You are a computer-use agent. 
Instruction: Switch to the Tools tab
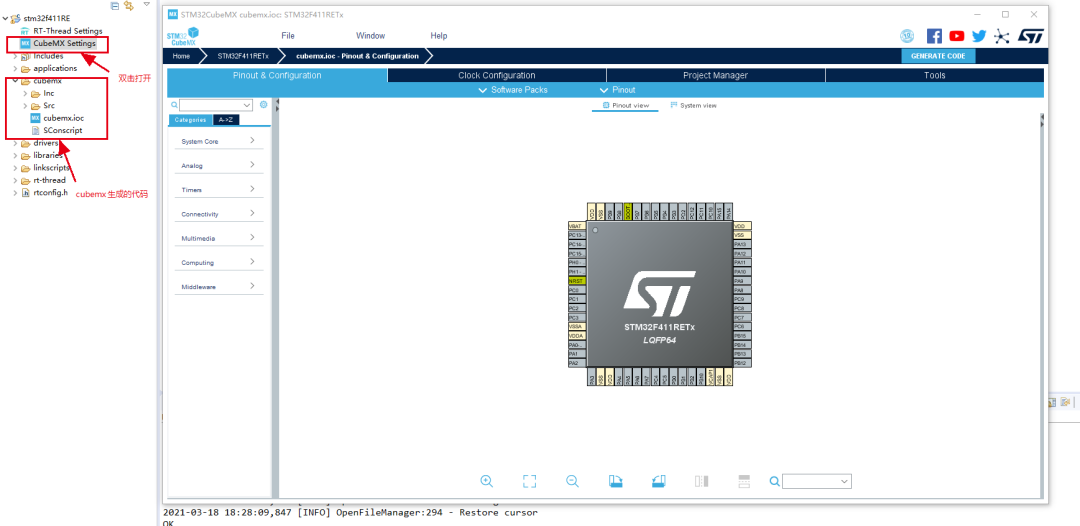[x=935, y=76]
